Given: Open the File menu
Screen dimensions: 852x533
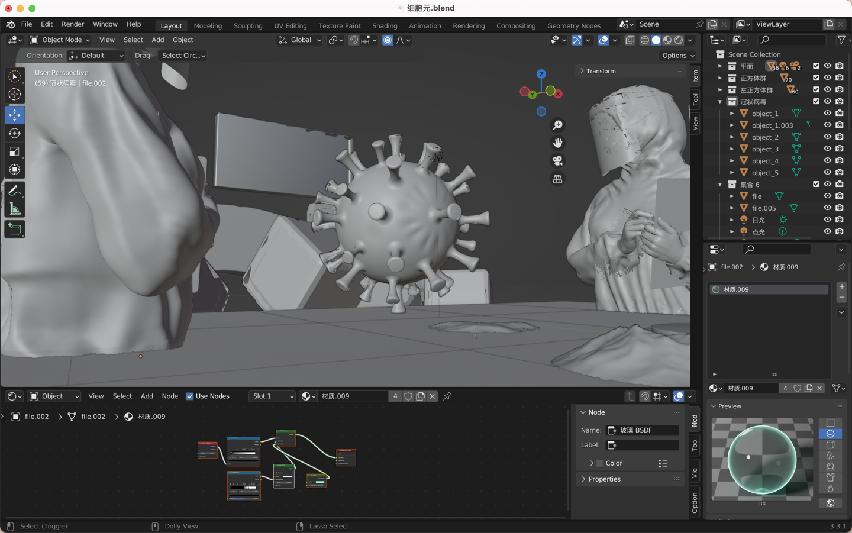Looking at the screenshot, I should pyautogui.click(x=26, y=24).
